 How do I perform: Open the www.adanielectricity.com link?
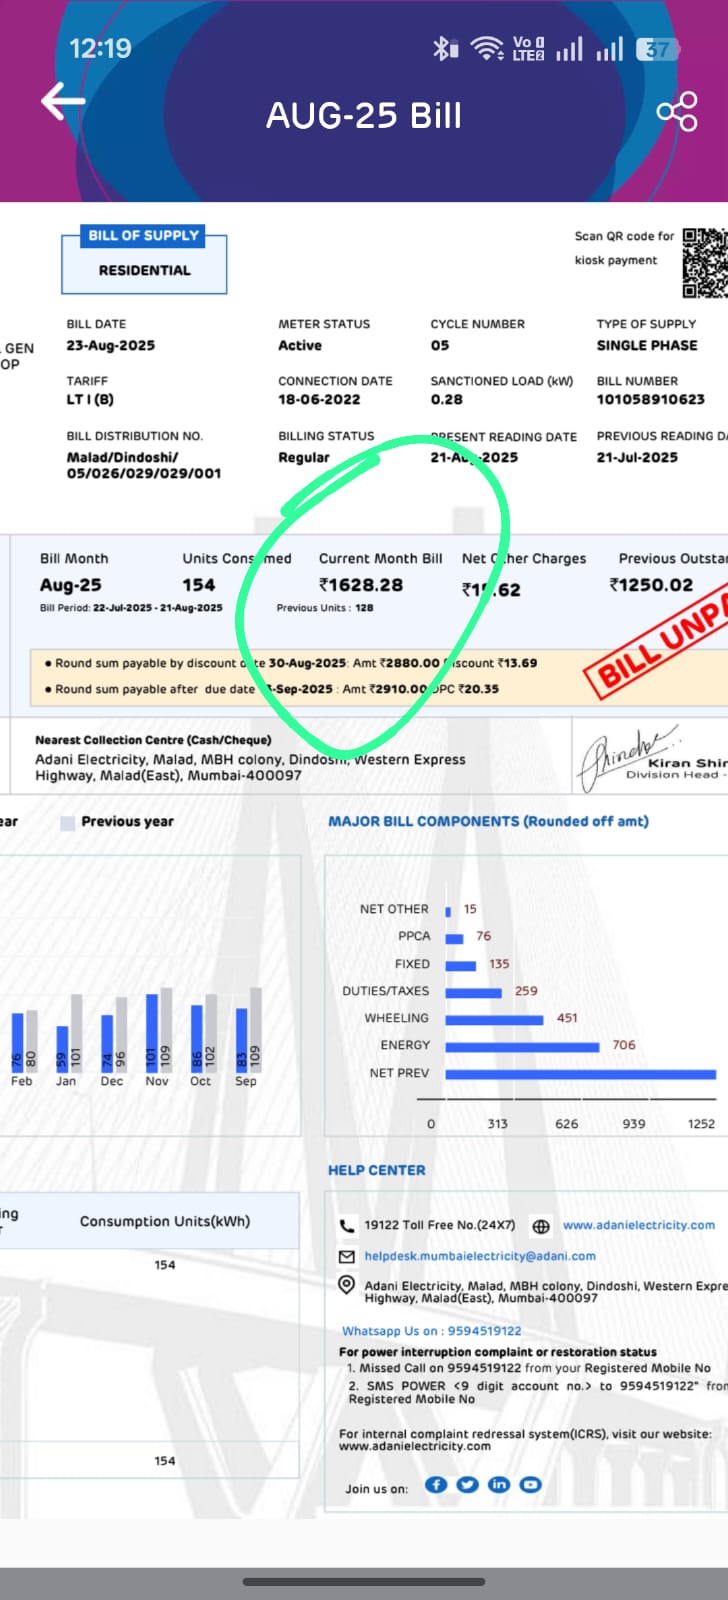[638, 1225]
